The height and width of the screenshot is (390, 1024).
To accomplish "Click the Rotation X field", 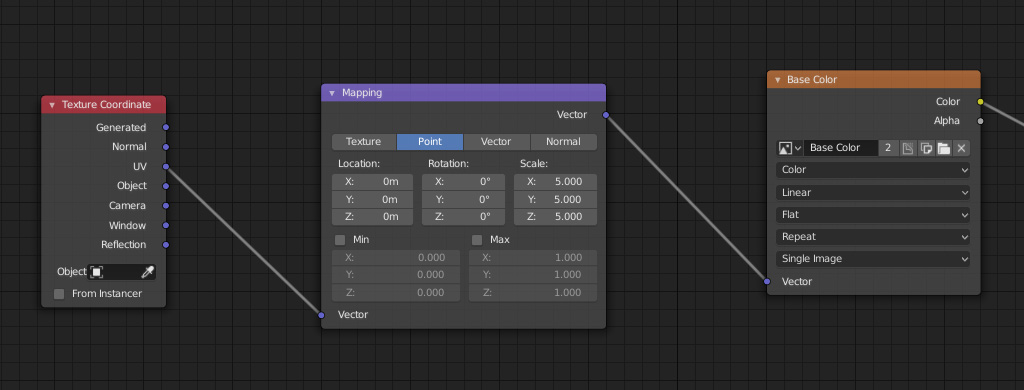I will pyautogui.click(x=463, y=182).
